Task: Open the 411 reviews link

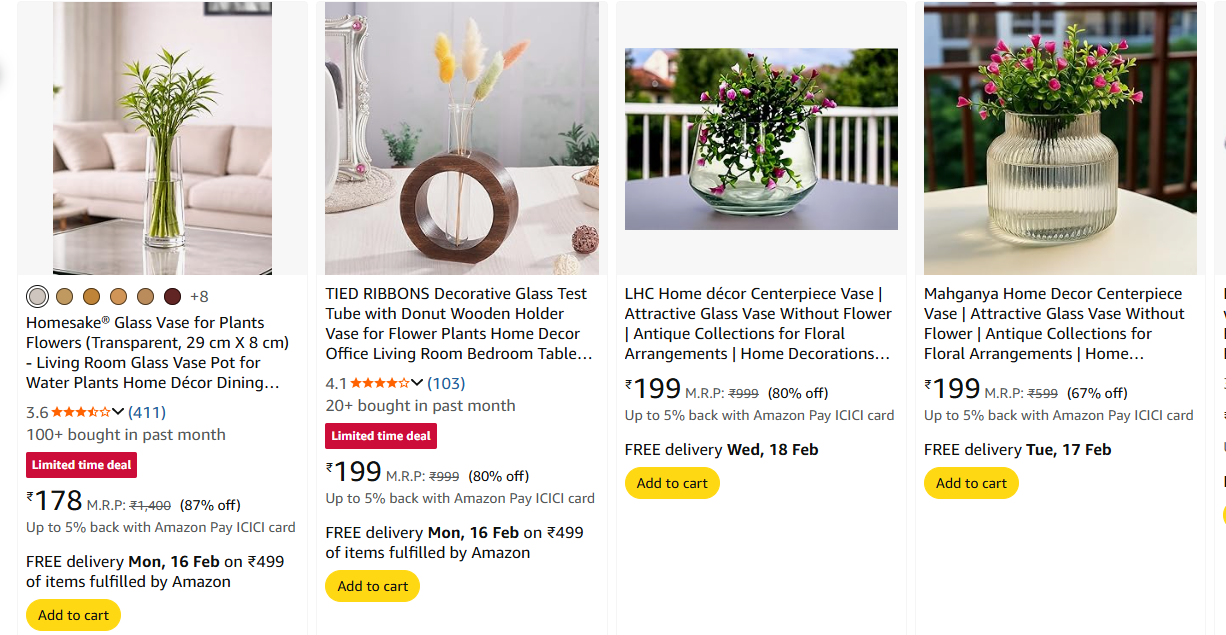Action: (147, 412)
